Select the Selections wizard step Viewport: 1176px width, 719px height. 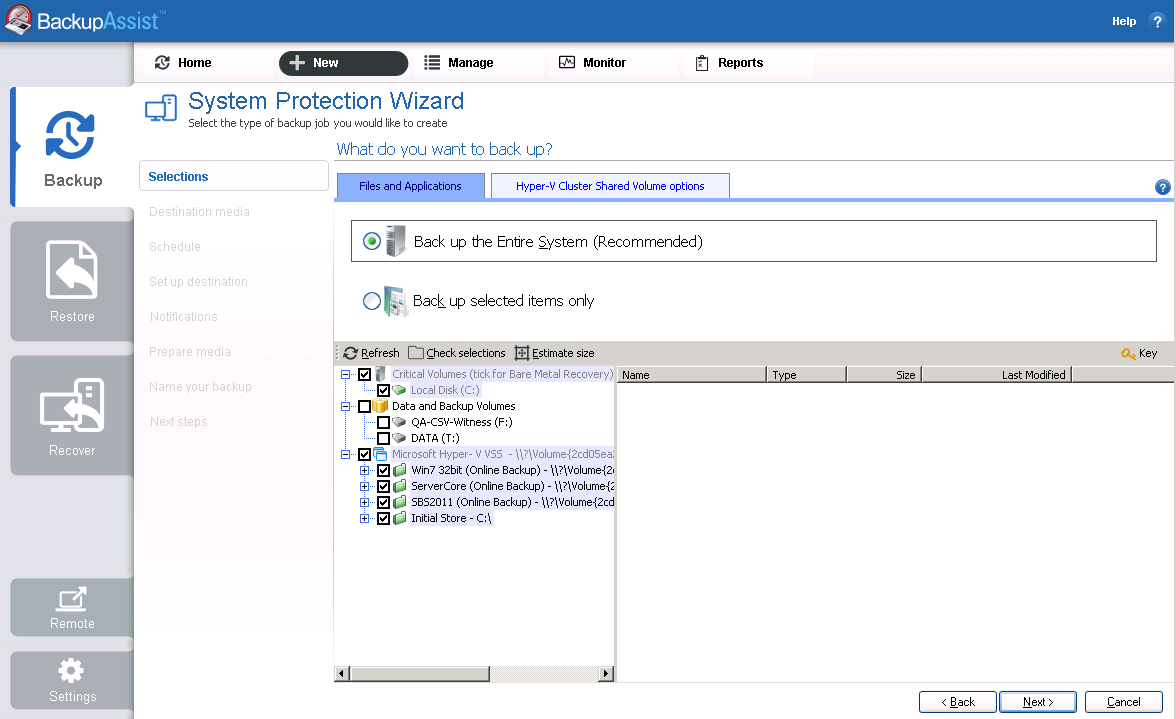[234, 176]
